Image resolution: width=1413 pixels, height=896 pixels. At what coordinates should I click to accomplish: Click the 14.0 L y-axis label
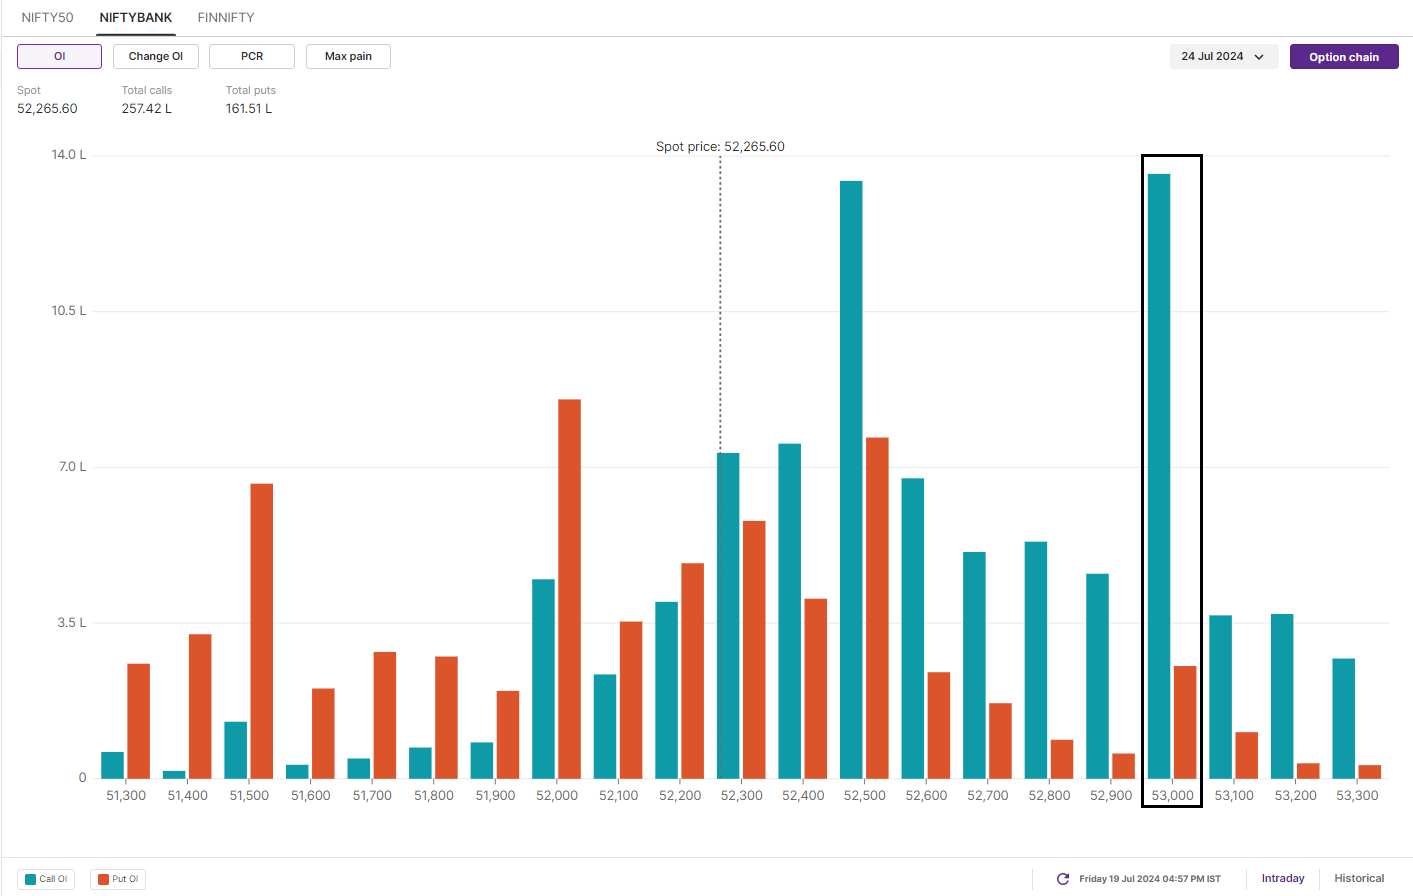point(69,155)
